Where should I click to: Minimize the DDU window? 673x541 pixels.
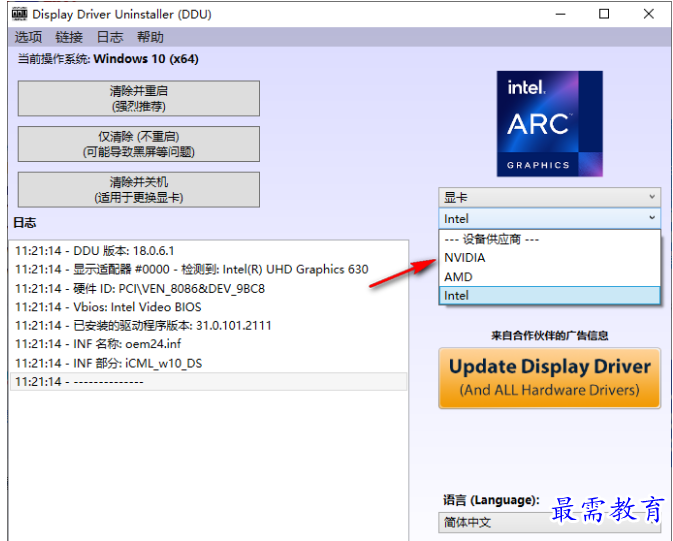[x=561, y=14]
